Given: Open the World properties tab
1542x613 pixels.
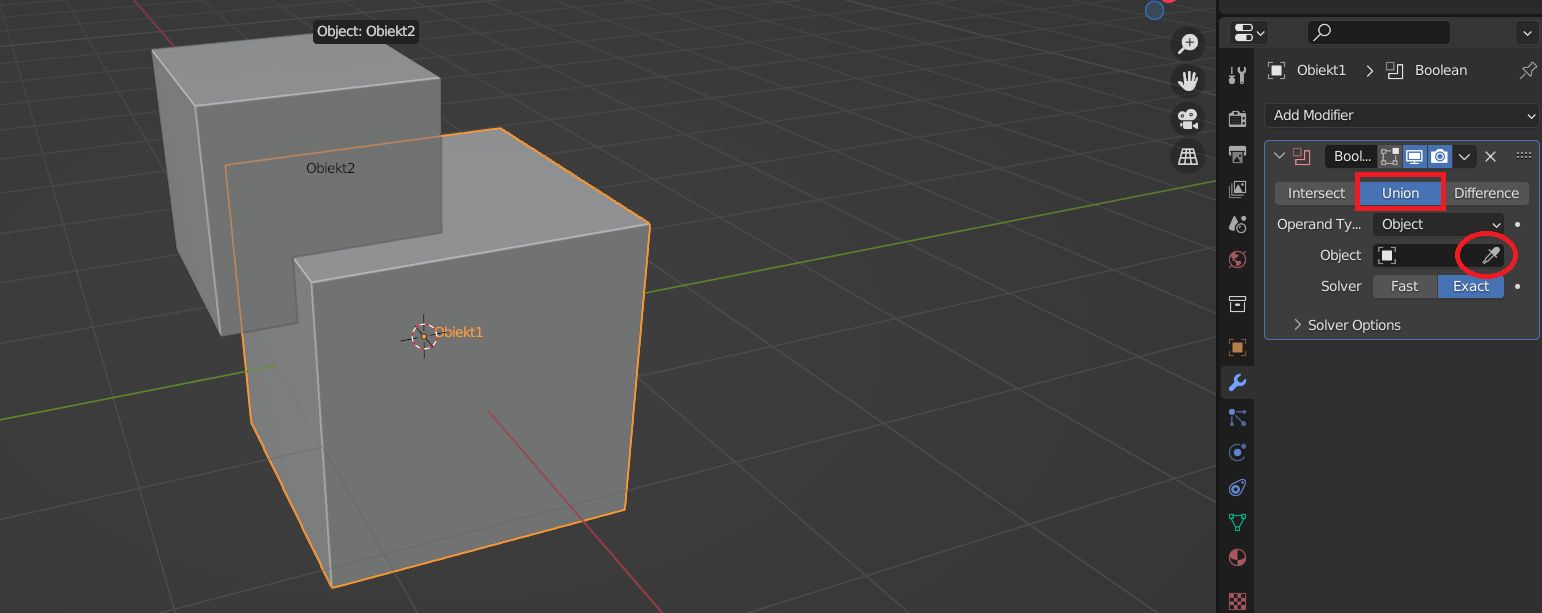Looking at the screenshot, I should click(1237, 259).
